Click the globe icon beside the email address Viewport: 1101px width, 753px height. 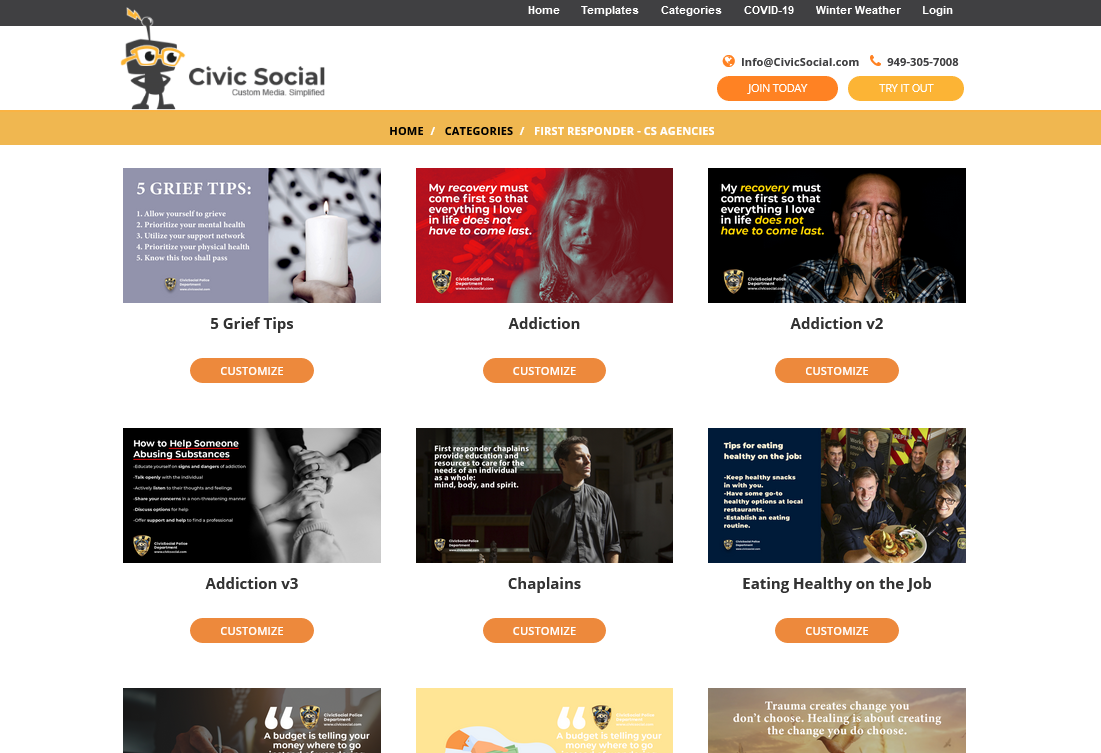point(729,62)
